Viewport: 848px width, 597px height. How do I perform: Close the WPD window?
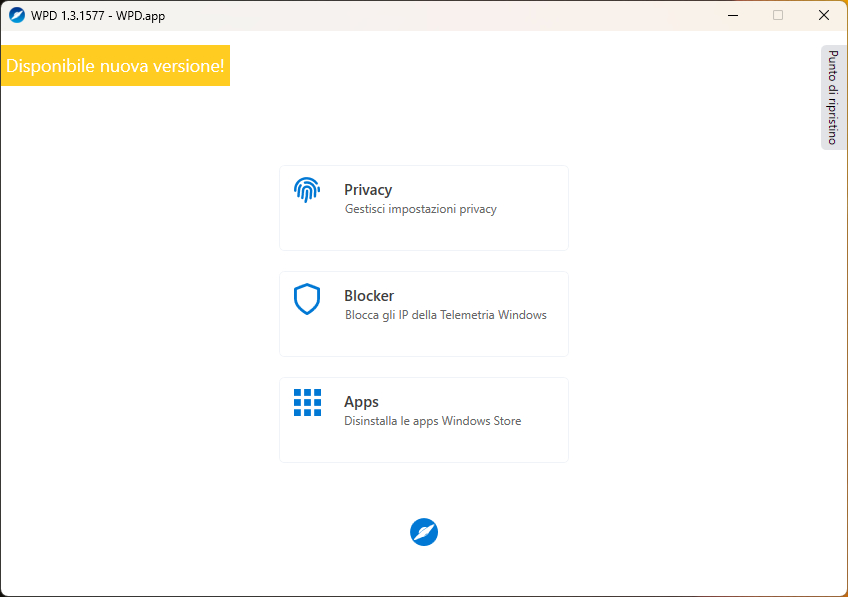coord(824,15)
